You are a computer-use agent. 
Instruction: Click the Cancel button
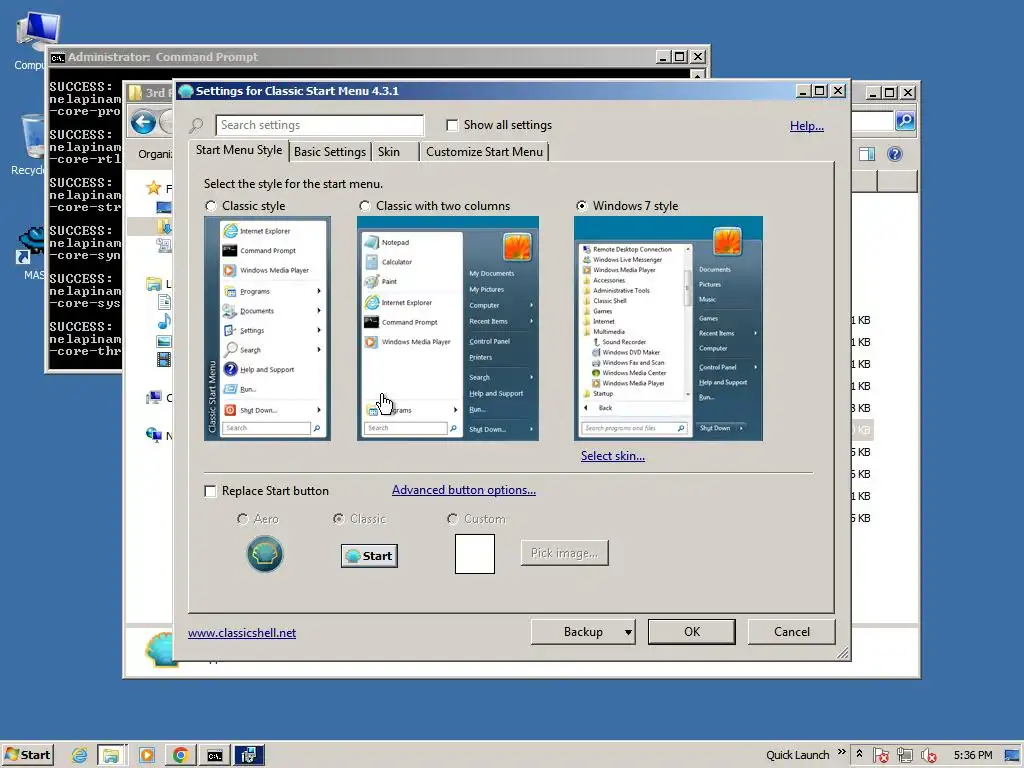(792, 632)
